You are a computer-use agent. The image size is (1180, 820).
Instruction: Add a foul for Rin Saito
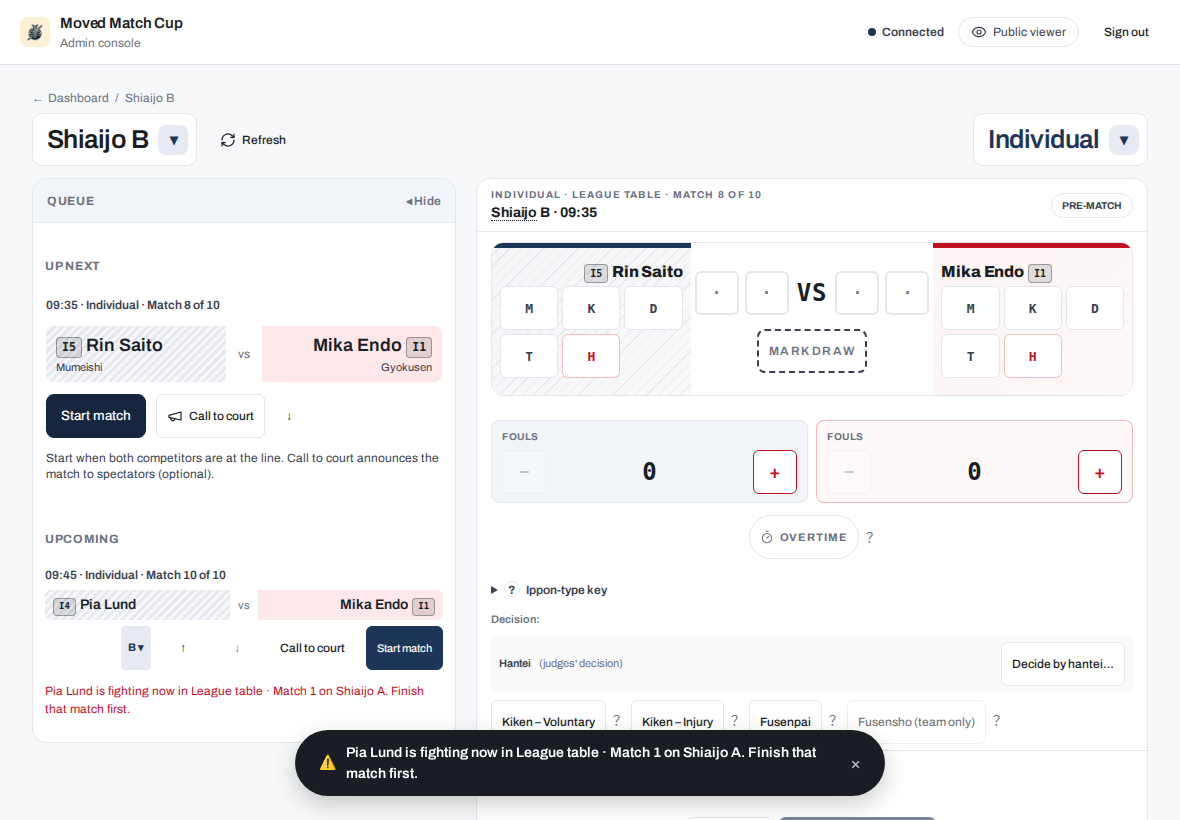tap(775, 472)
